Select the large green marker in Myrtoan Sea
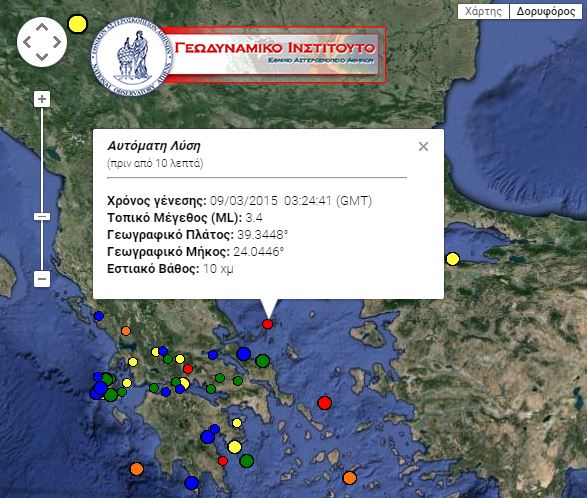587x498 pixels. click(246, 461)
